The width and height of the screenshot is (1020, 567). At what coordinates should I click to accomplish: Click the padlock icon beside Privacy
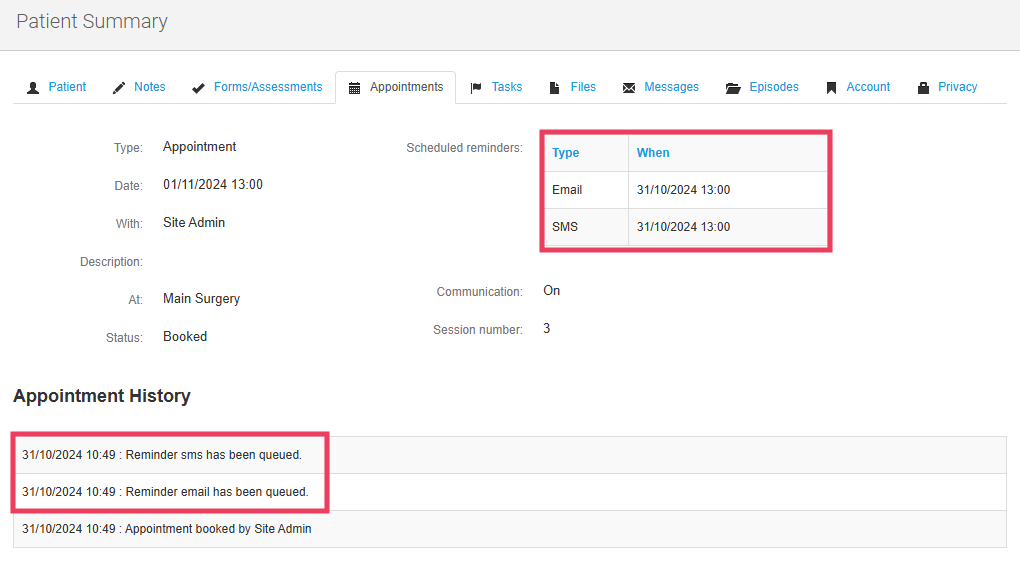point(923,88)
